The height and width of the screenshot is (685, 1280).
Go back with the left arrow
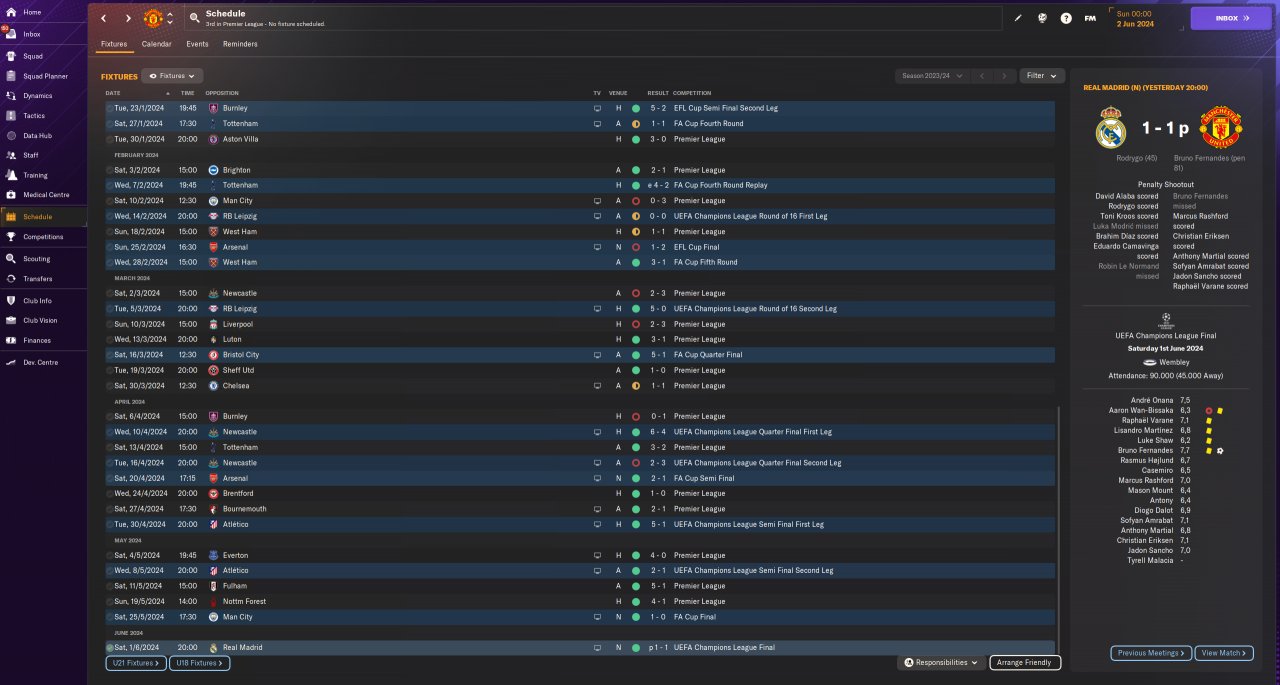coord(103,18)
